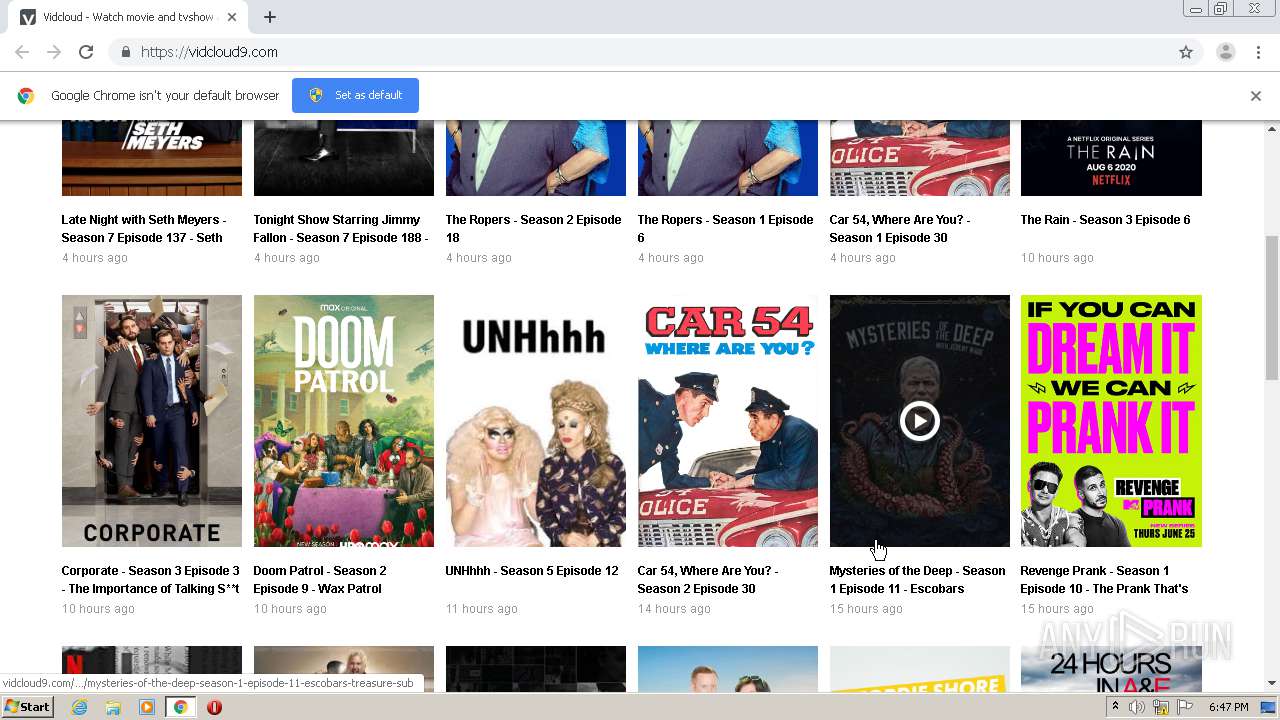Click the taskbar clock showing 6:47 PM
Image resolution: width=1280 pixels, height=720 pixels.
(1229, 707)
